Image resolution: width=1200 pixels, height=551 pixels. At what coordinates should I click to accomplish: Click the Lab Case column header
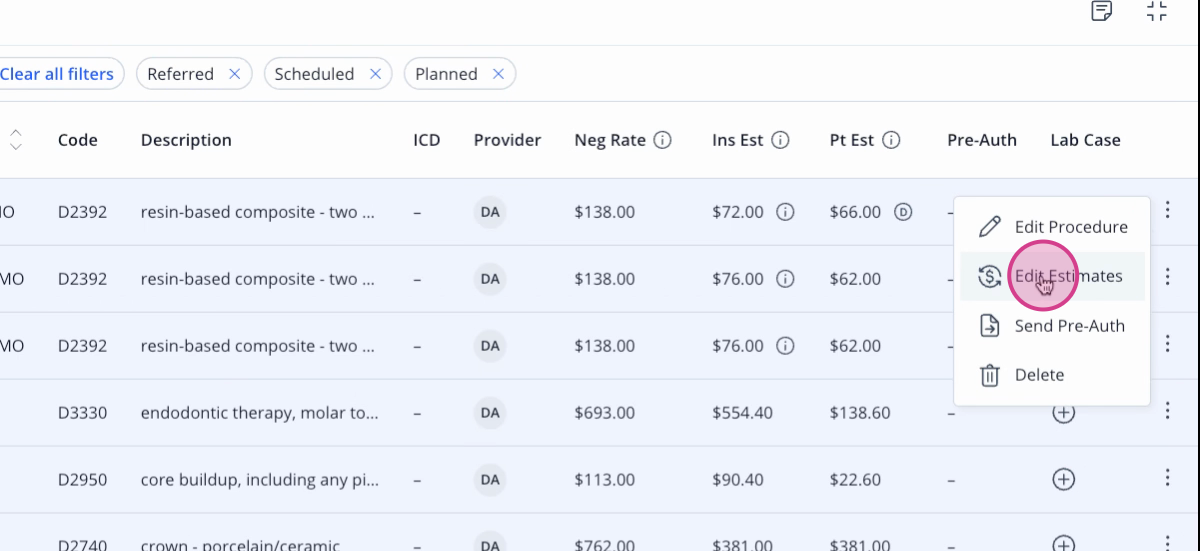click(1085, 140)
